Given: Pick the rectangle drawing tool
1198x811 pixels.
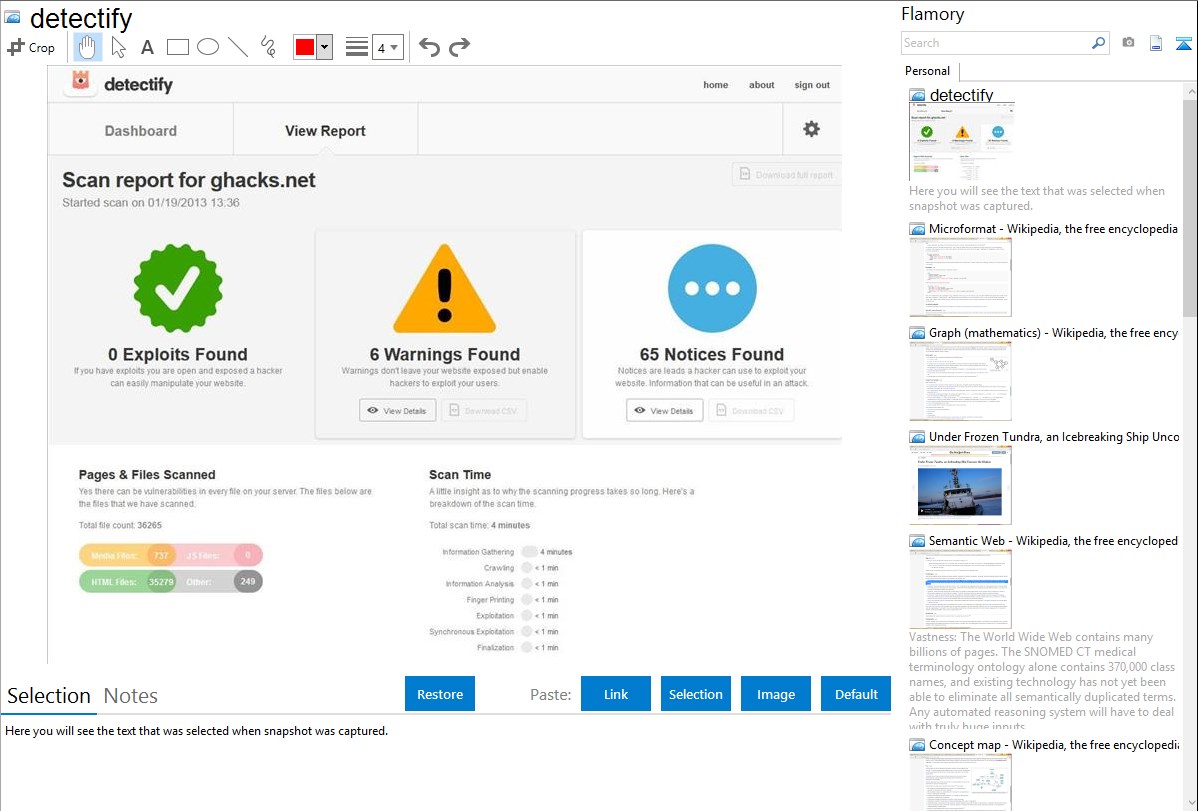Looking at the screenshot, I should point(177,47).
